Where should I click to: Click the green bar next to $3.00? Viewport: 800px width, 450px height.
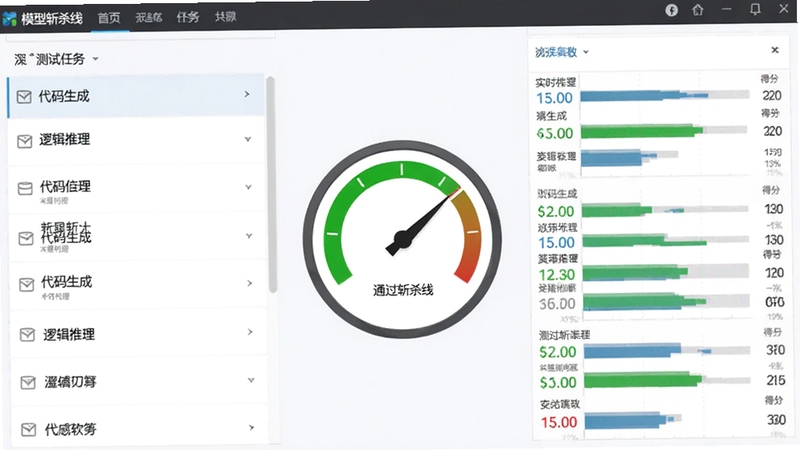point(643,381)
